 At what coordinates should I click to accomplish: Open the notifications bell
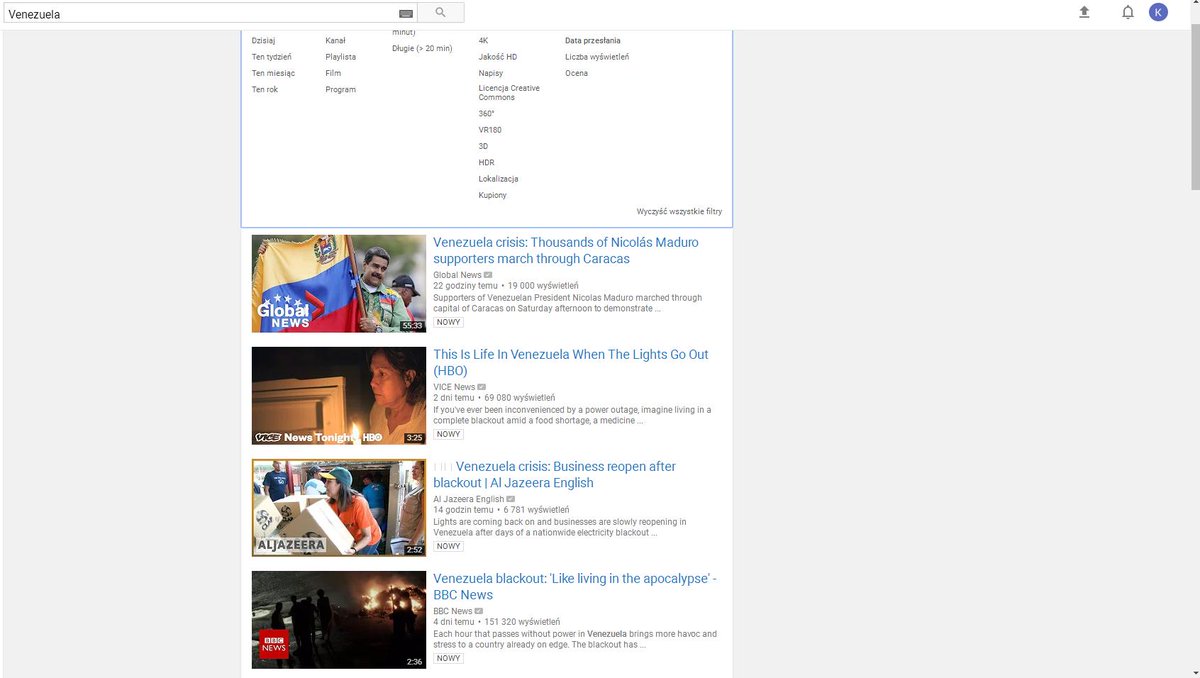[1128, 12]
